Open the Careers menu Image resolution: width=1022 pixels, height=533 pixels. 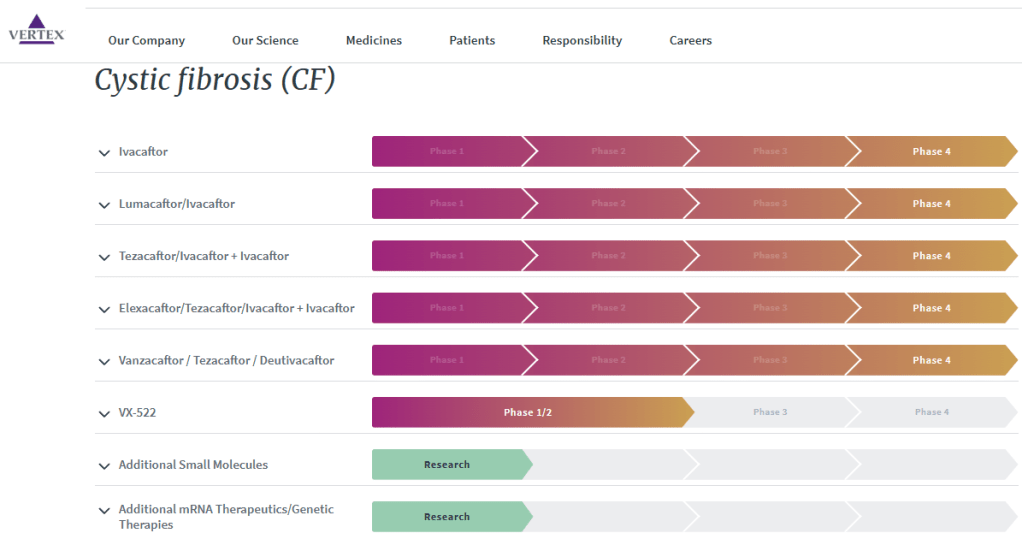click(x=690, y=41)
